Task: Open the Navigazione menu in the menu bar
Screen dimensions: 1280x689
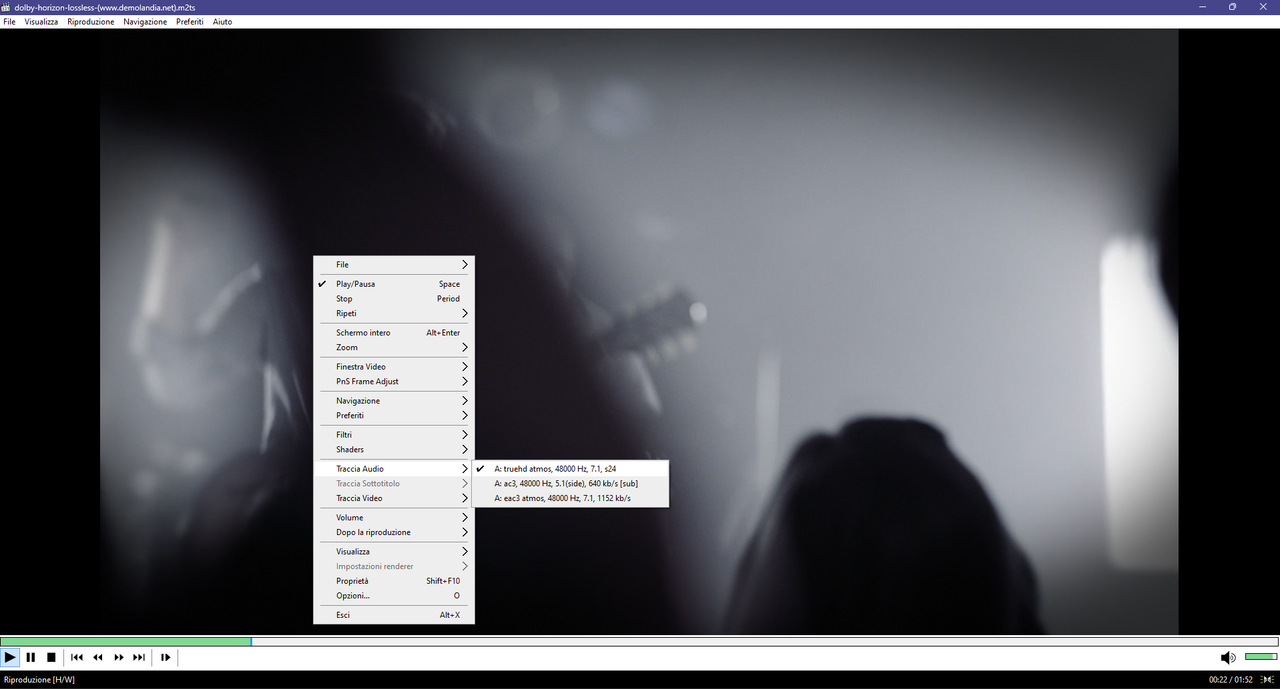Action: (145, 21)
